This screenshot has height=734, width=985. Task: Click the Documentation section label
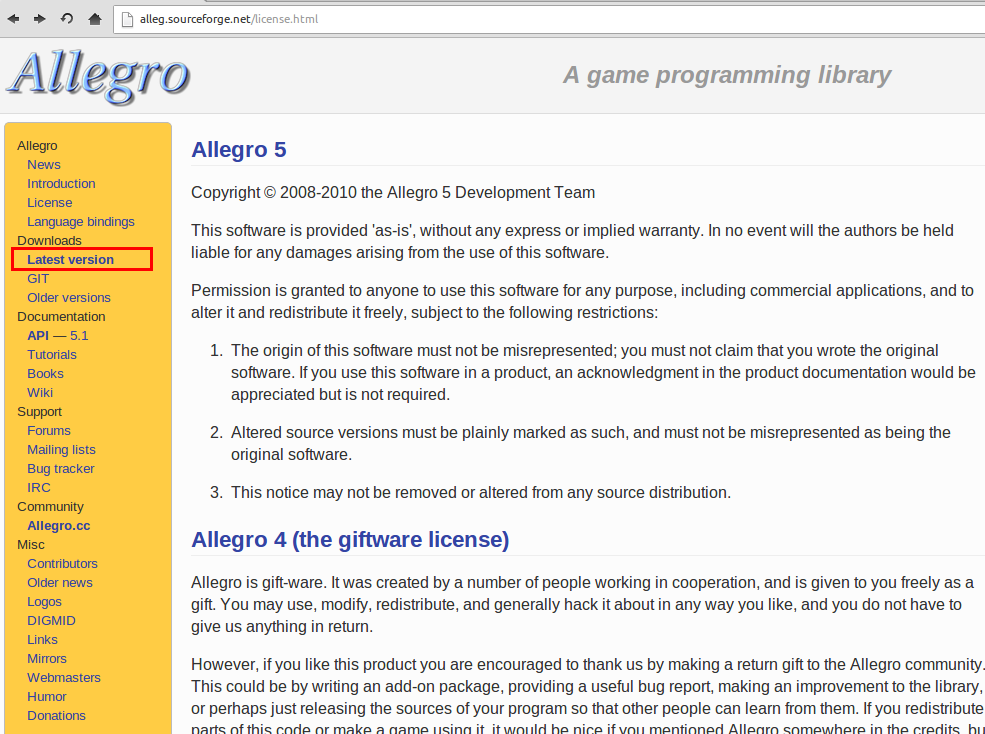(61, 316)
